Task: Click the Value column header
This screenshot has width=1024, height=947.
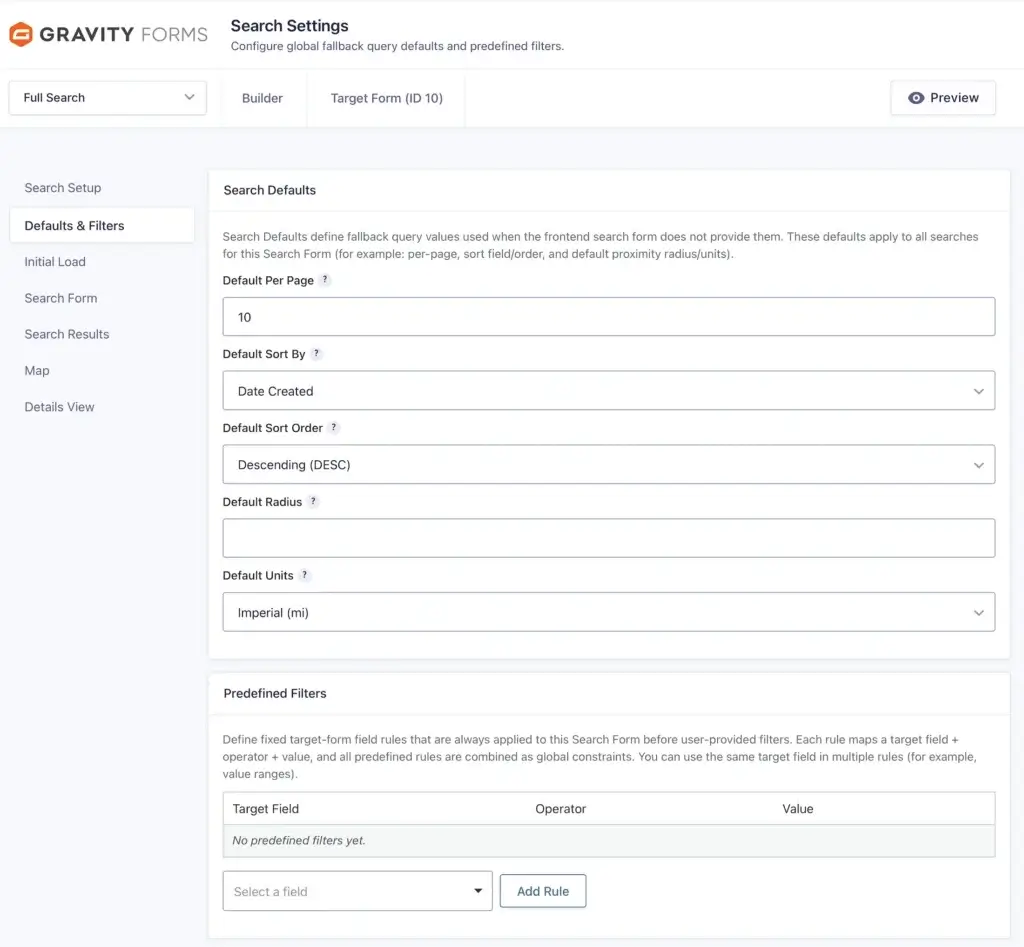Action: coord(797,809)
